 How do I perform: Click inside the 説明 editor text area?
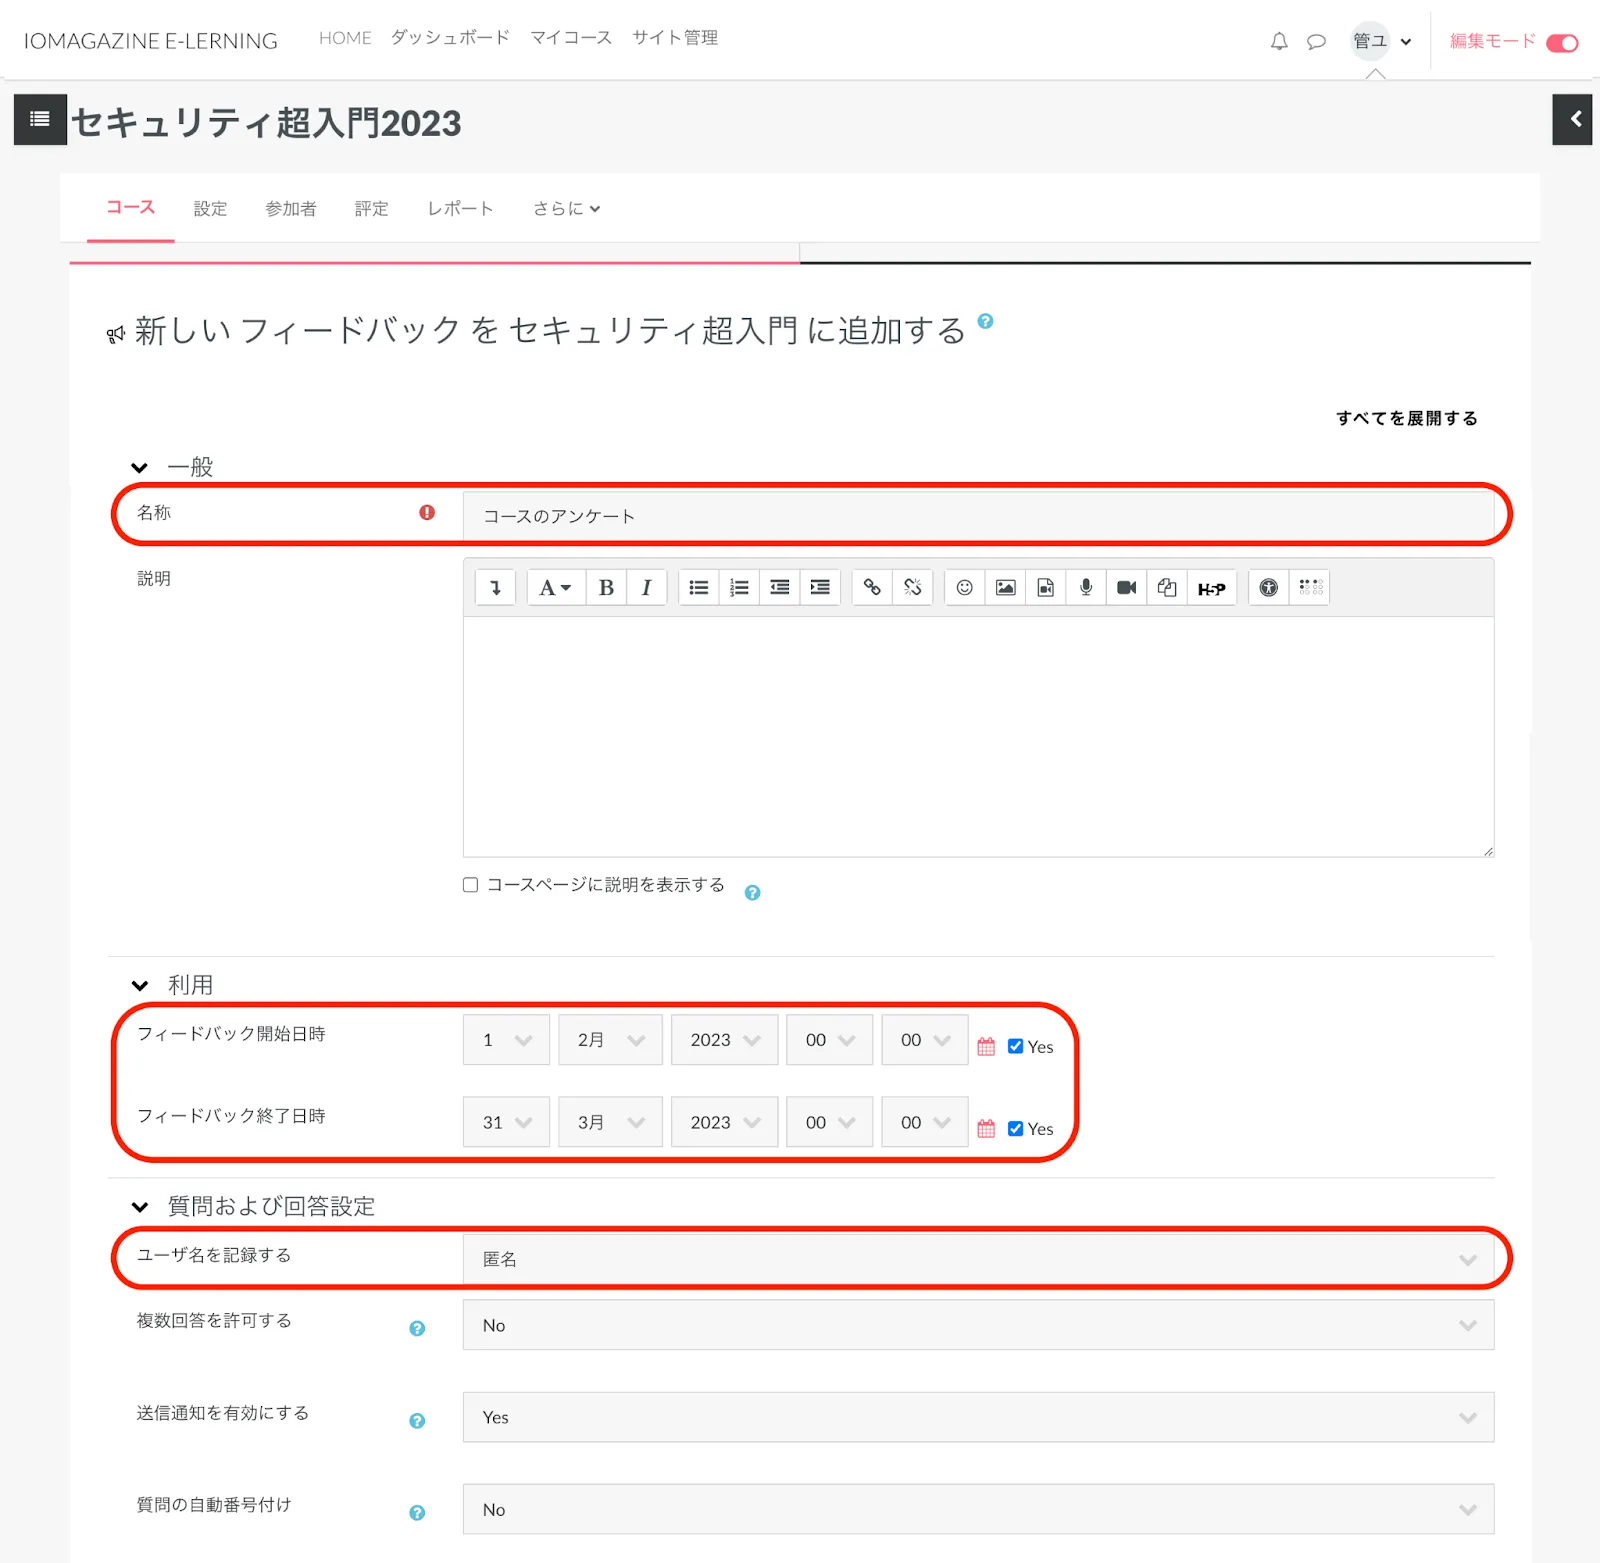pos(978,736)
